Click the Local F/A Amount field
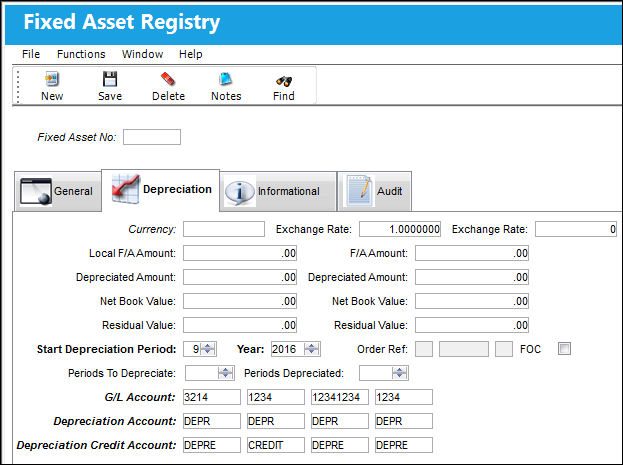The height and width of the screenshot is (465, 623). point(240,253)
